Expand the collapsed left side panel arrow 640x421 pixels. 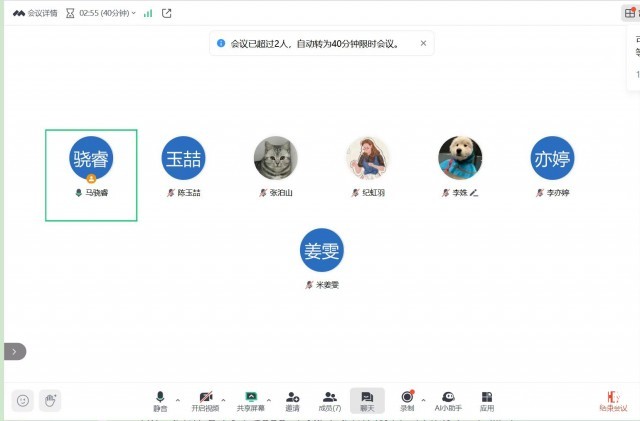(x=14, y=351)
